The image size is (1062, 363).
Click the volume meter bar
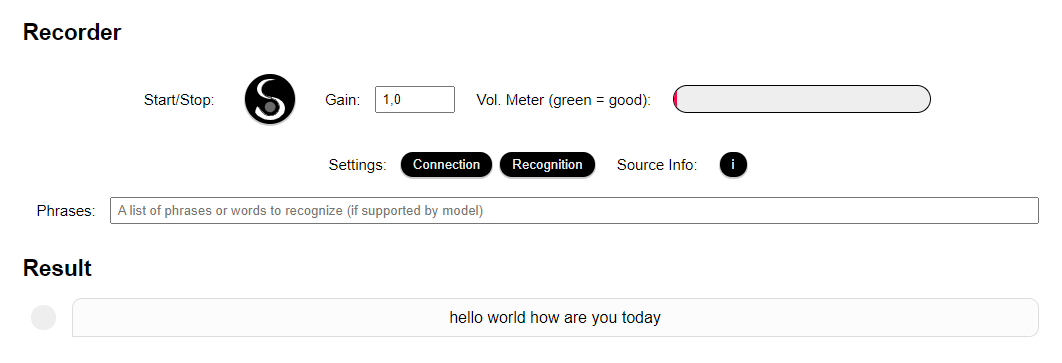pos(802,100)
